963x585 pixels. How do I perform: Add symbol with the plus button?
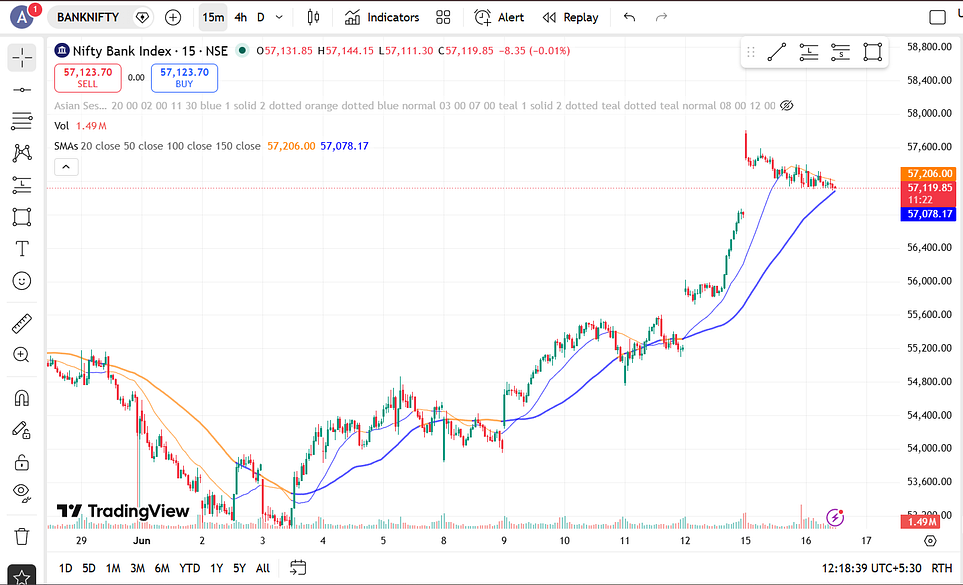(173, 17)
